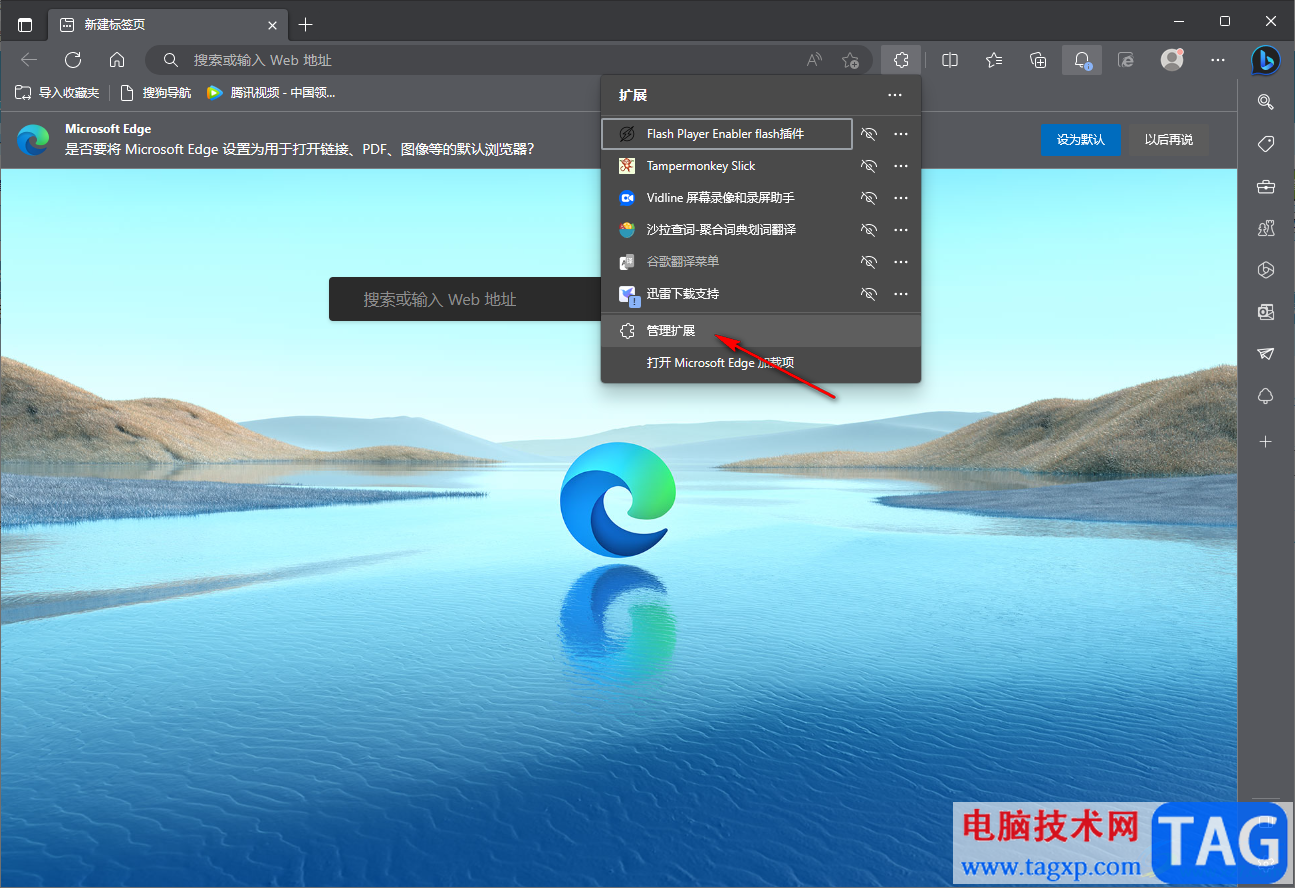Viewport: 1295px width, 888px height.
Task: Open 搜狗导航 bookmark
Action: 155,93
